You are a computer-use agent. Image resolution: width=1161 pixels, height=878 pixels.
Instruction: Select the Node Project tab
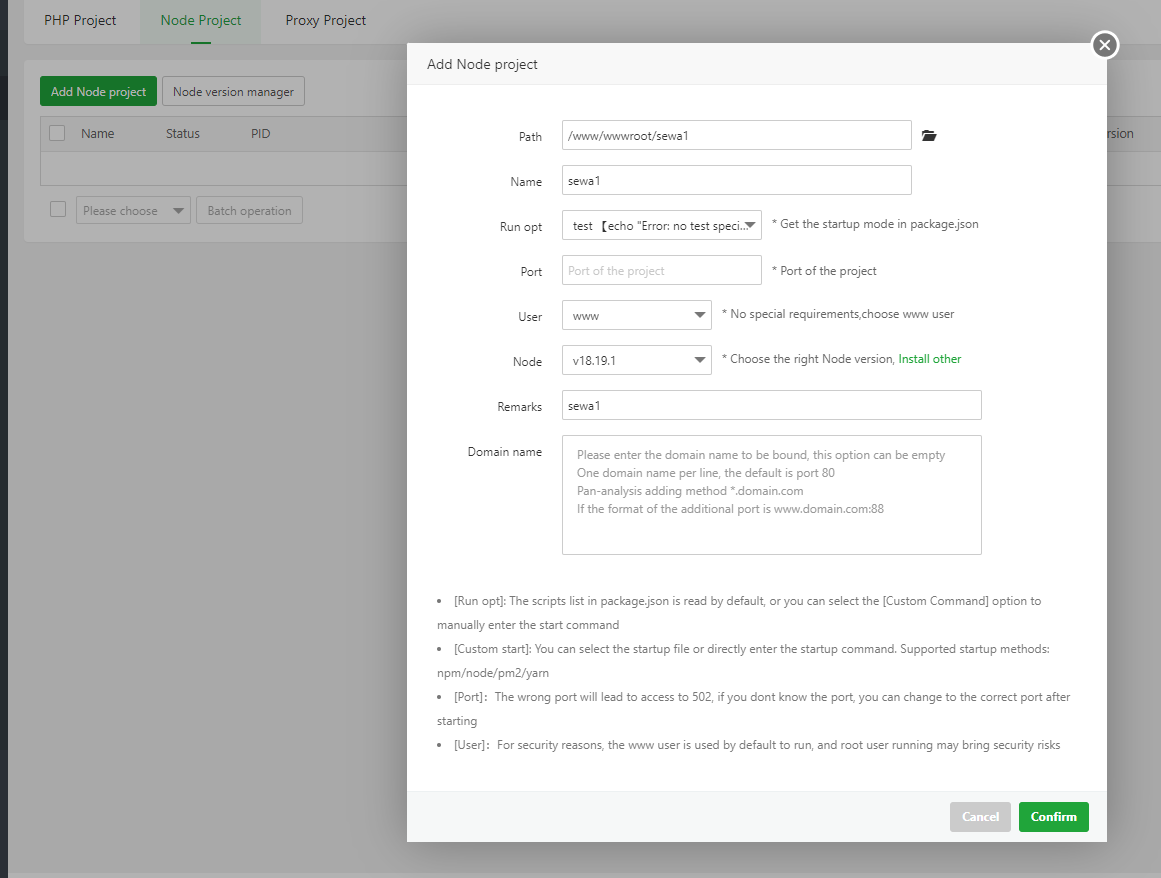point(200,20)
